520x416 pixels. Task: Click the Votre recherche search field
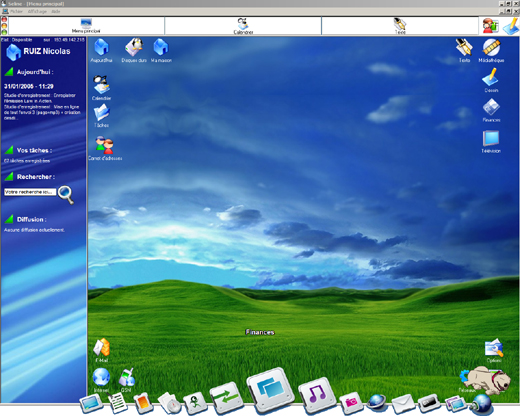[30, 192]
